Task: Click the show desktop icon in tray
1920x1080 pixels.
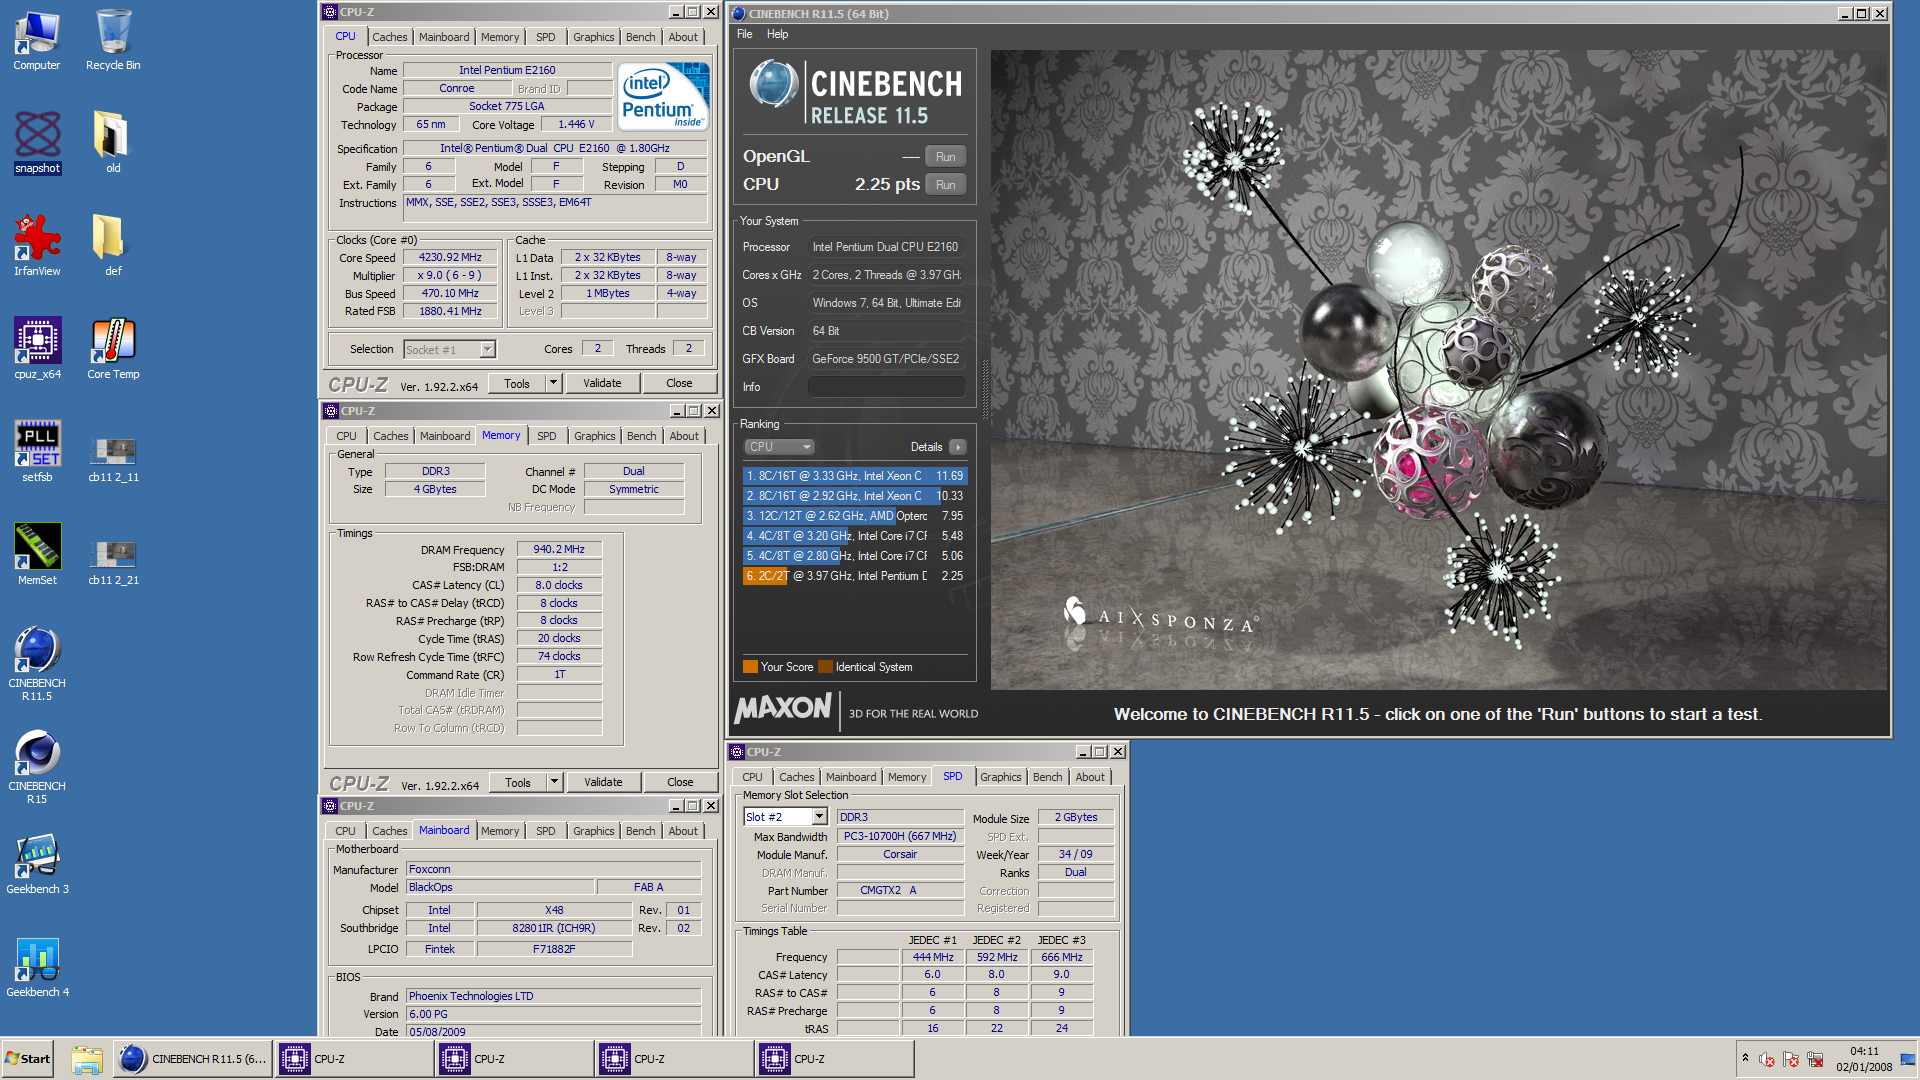Action: (x=1908, y=1059)
